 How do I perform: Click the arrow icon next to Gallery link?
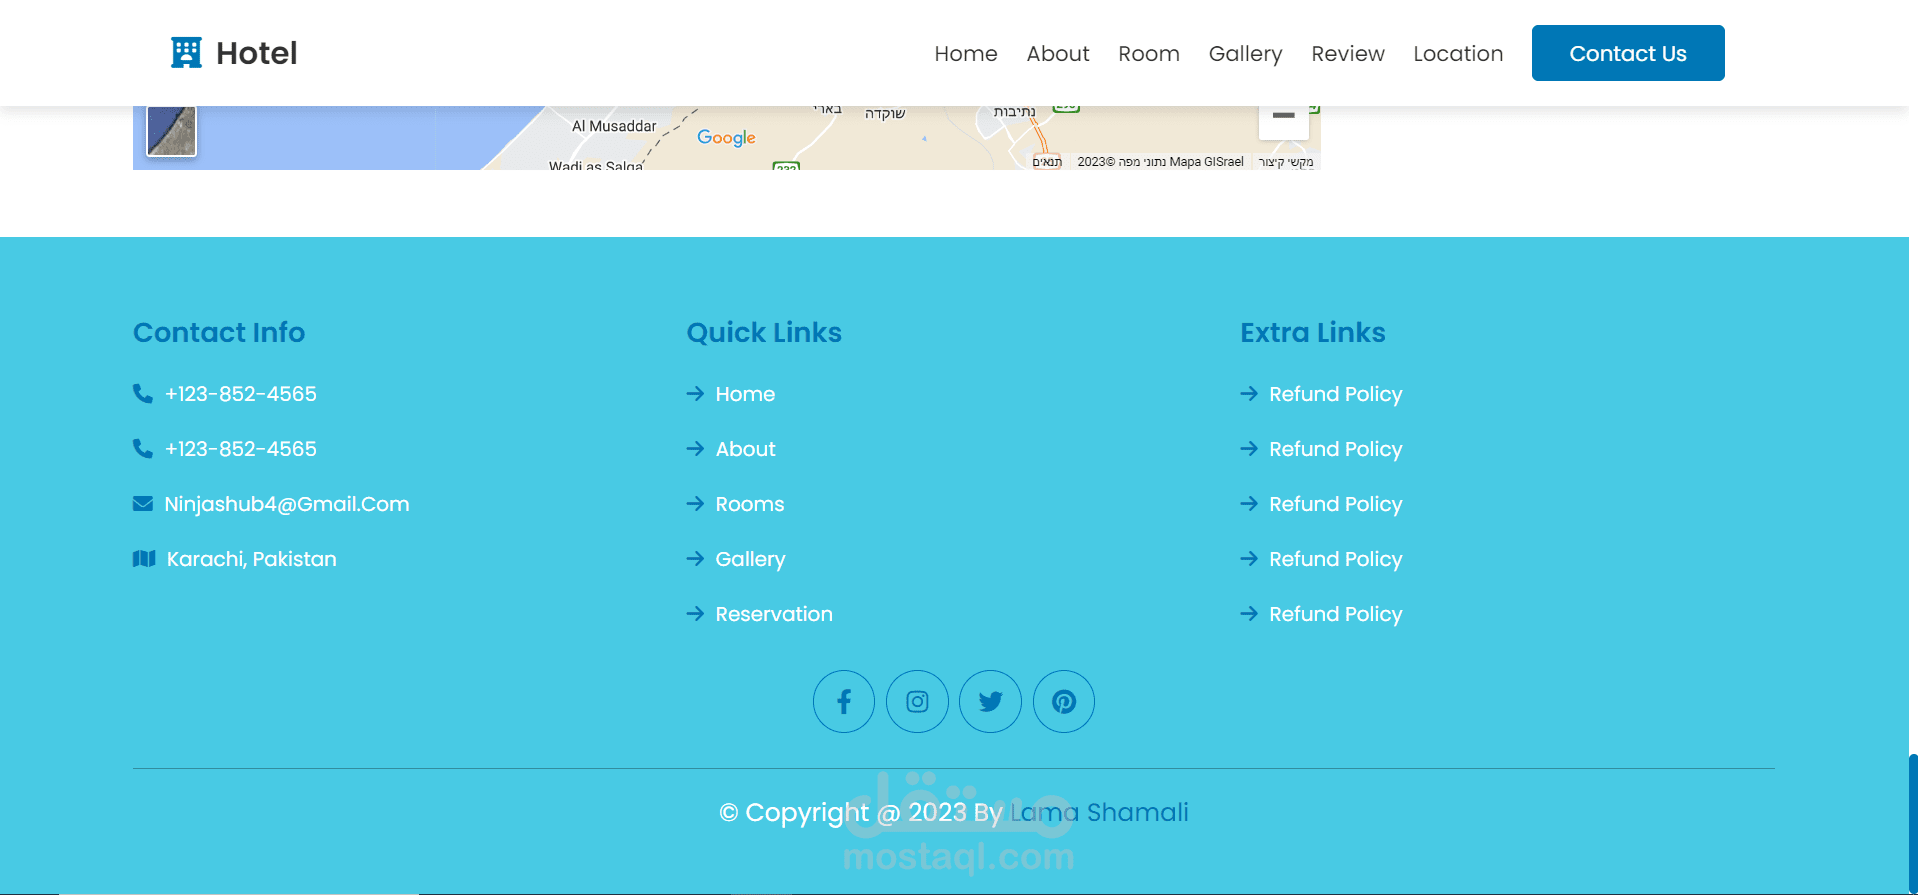(695, 559)
